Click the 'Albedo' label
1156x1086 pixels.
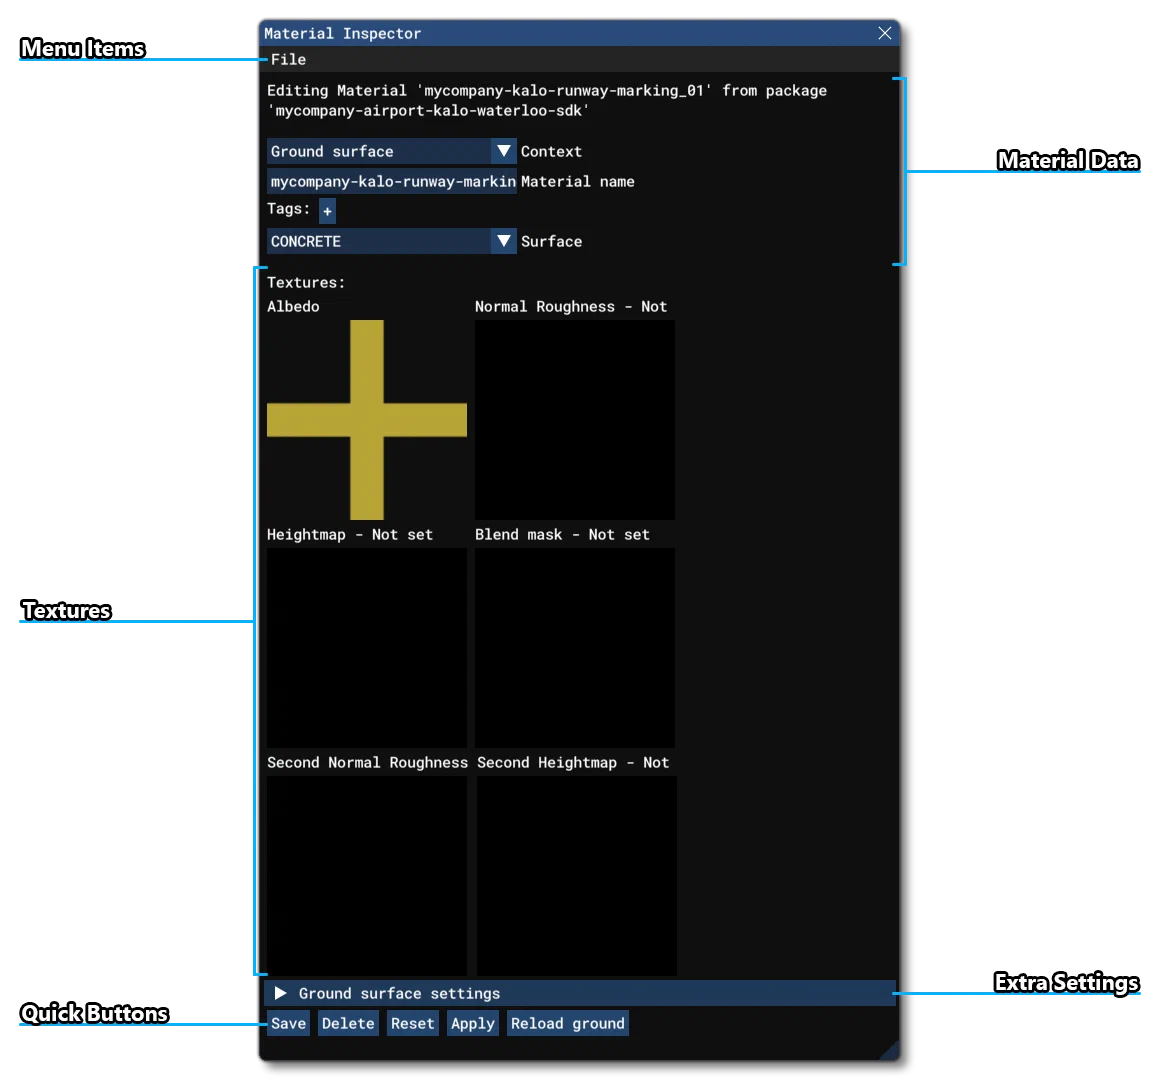[293, 307]
